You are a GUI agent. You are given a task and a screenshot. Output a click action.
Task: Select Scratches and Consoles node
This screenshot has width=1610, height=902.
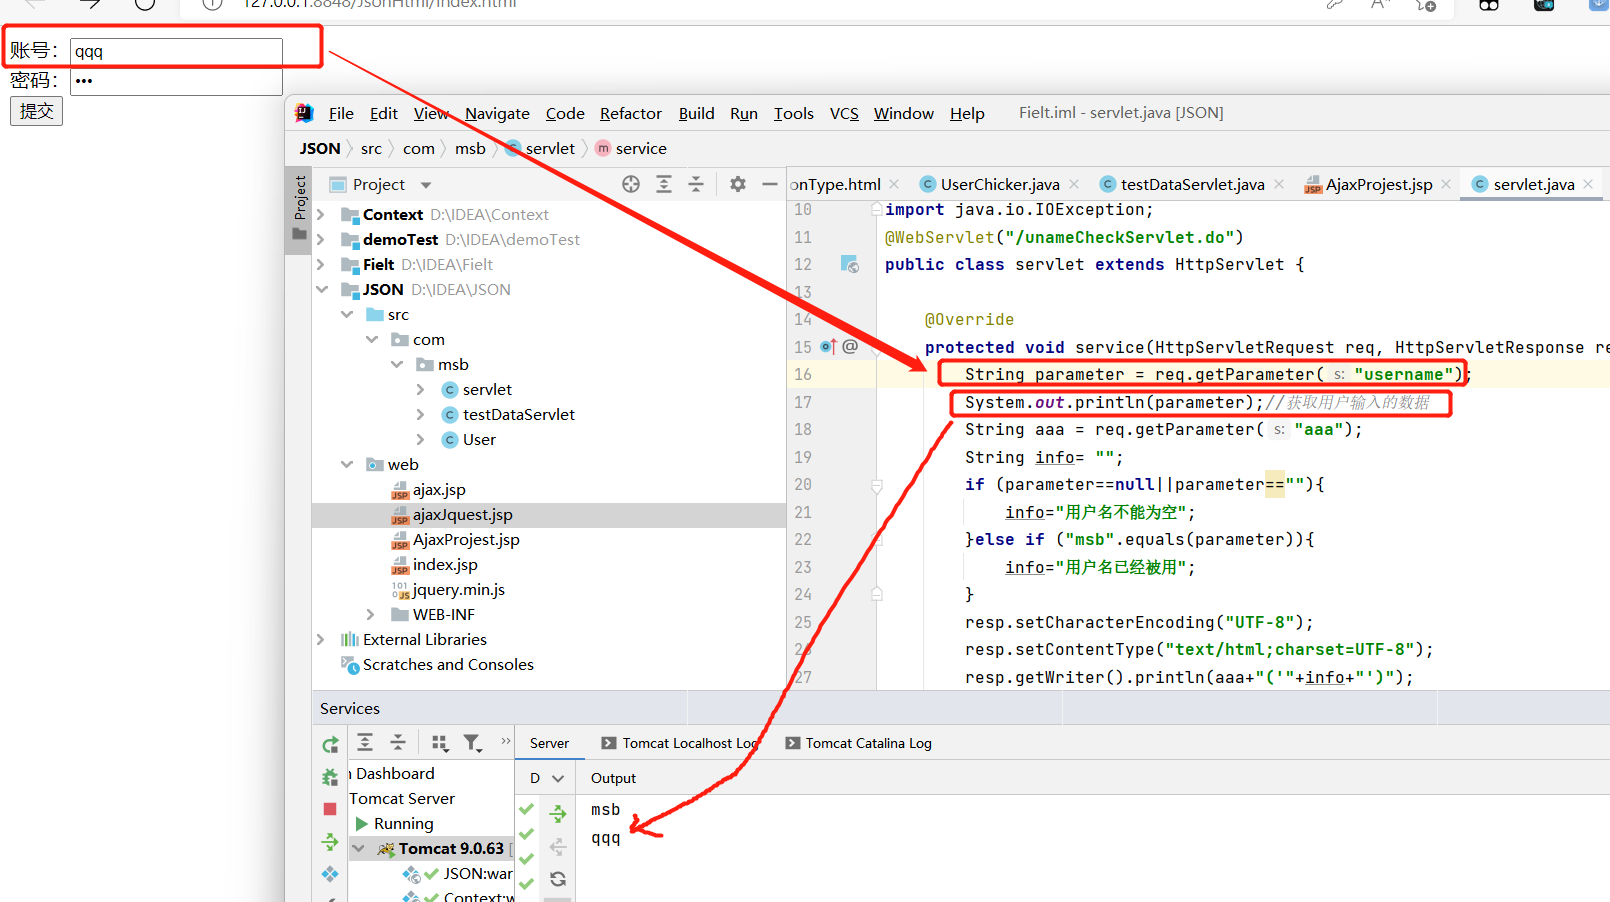point(448,664)
